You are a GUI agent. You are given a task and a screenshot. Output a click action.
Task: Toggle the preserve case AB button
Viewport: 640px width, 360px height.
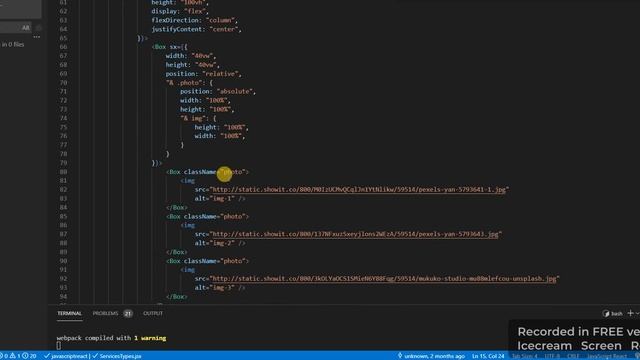tap(26, 28)
